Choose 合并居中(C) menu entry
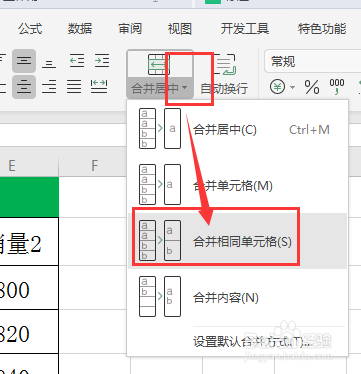This screenshot has height=374, width=361. 237,129
